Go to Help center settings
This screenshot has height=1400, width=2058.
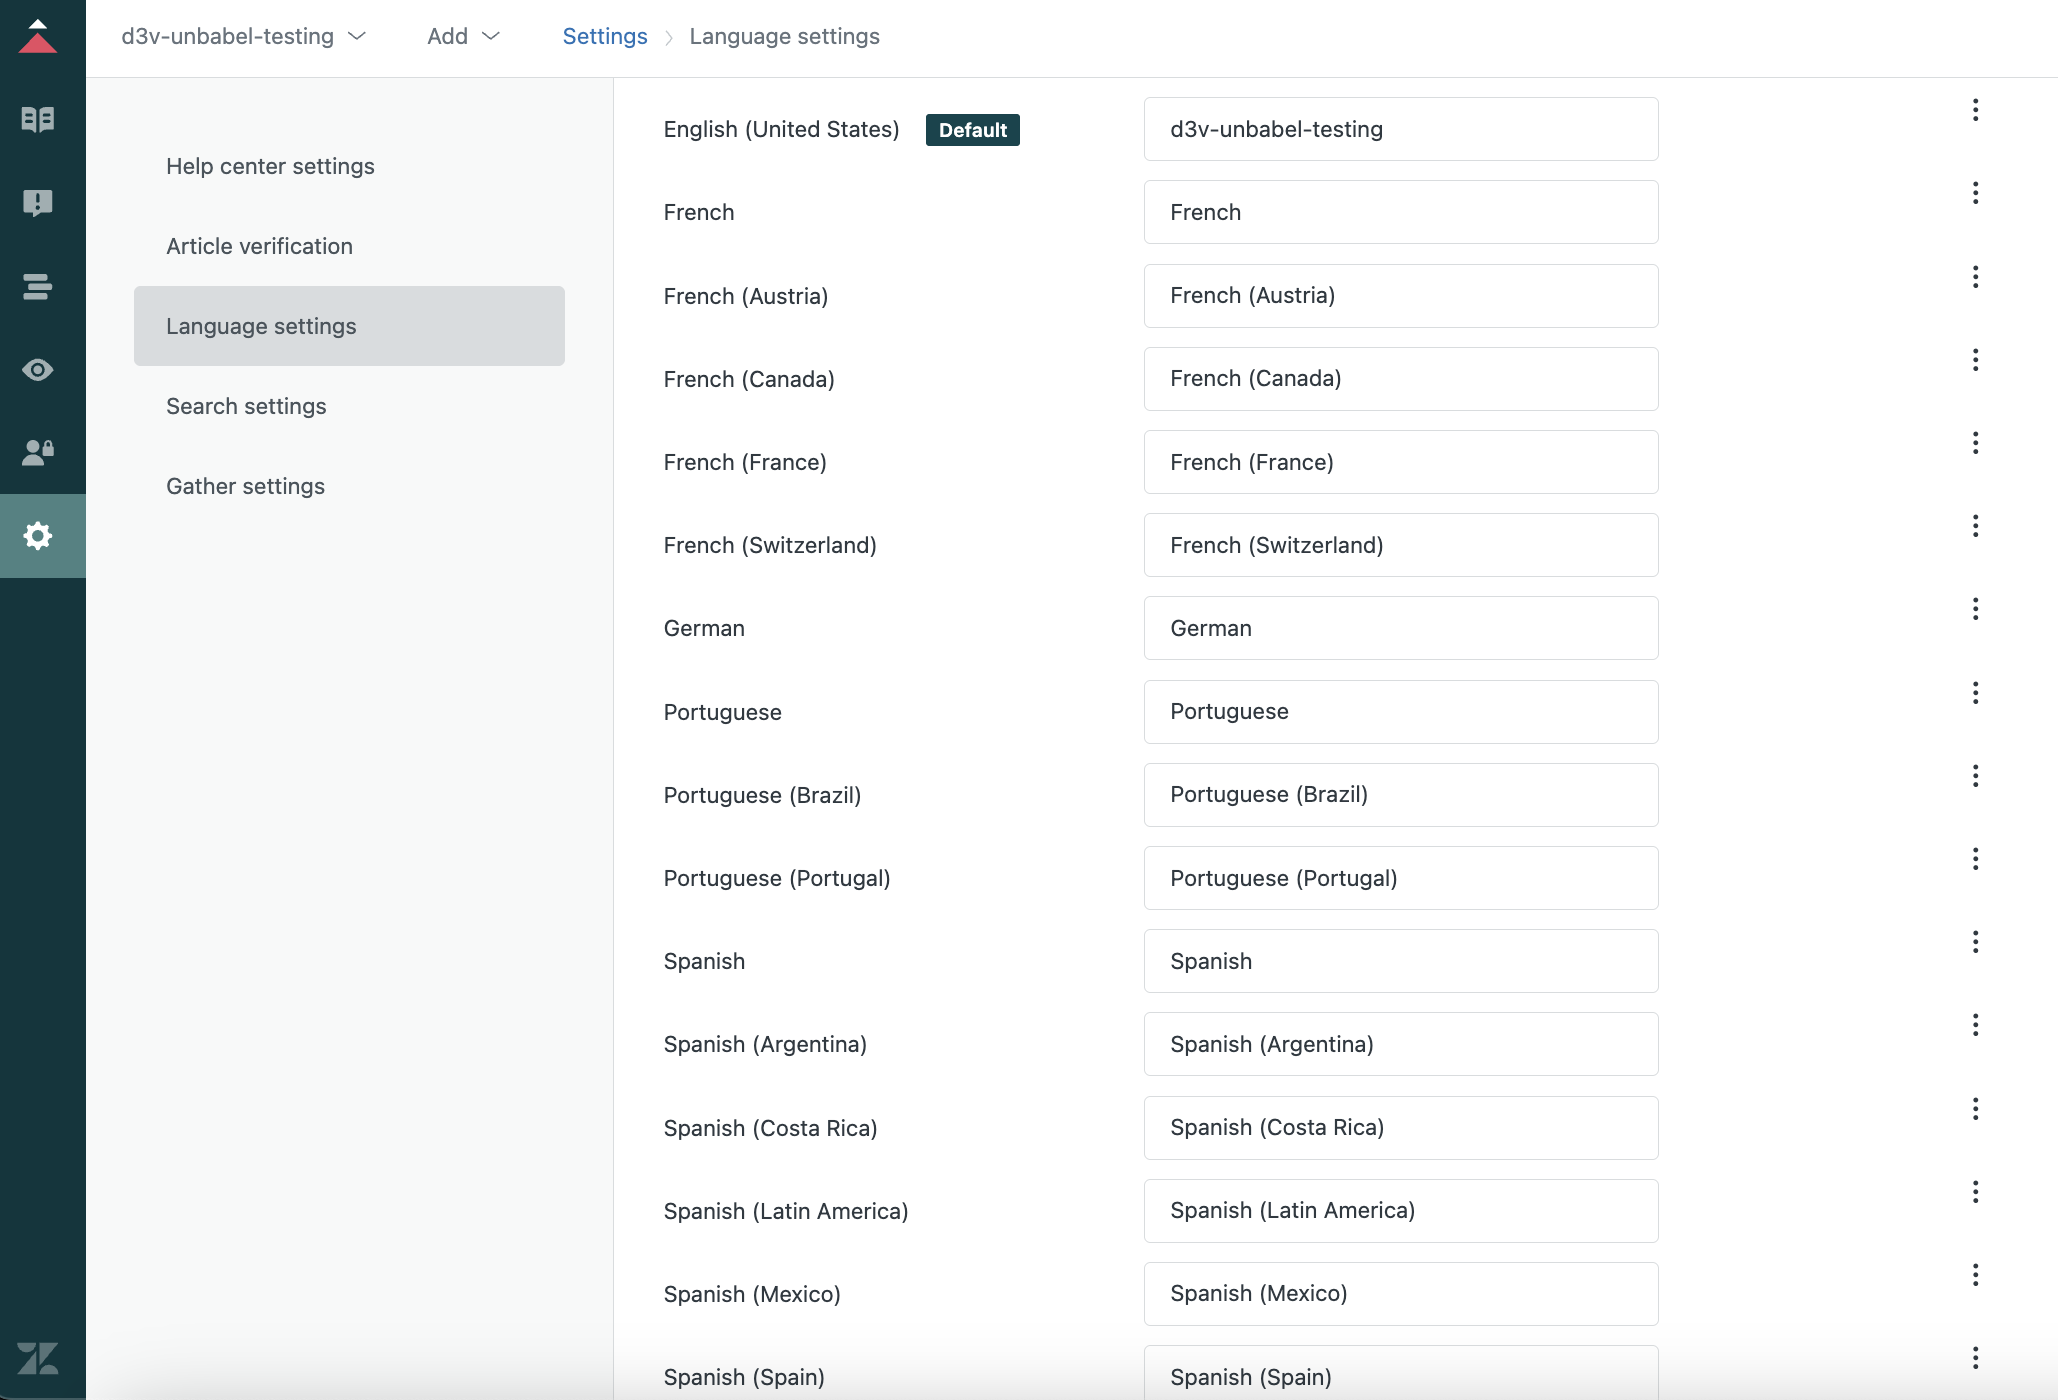click(x=349, y=166)
